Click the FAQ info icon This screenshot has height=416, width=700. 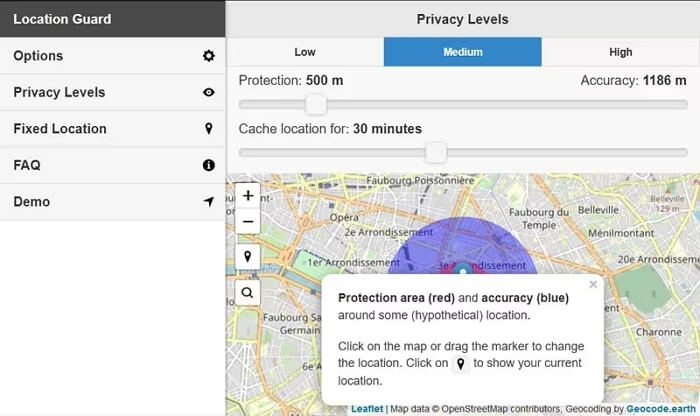[208, 165]
